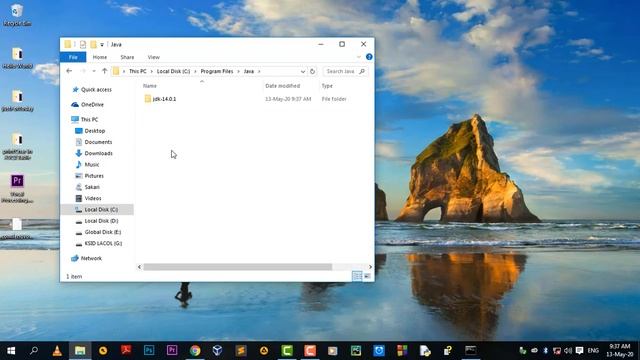Image resolution: width=640 pixels, height=360 pixels.
Task: Switch to Details view in the status bar
Action: click(357, 276)
